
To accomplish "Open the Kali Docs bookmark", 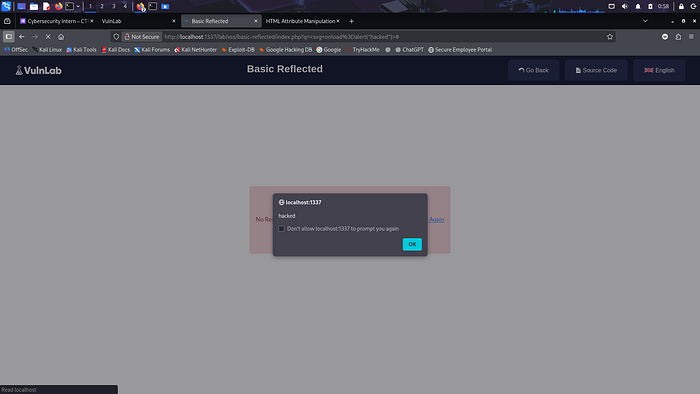I will point(116,50).
